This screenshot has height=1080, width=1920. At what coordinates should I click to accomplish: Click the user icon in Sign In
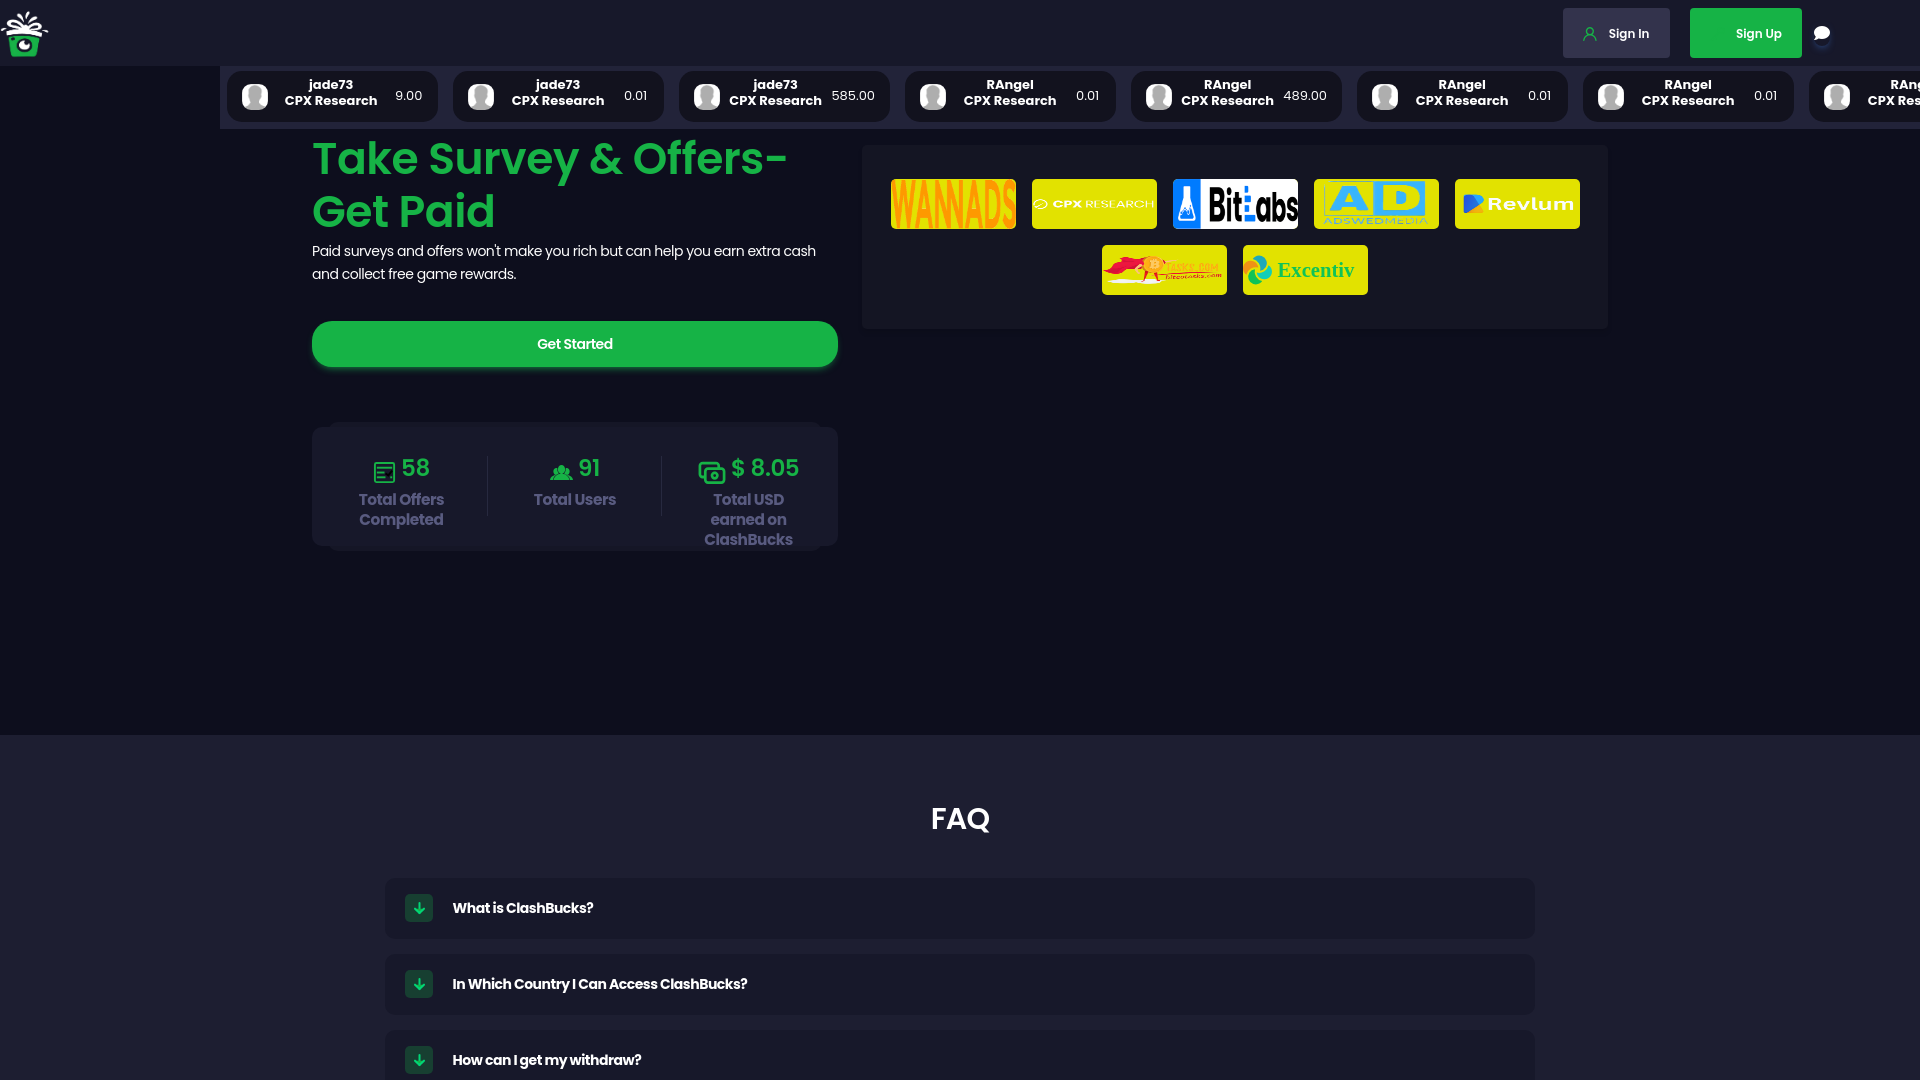pyautogui.click(x=1590, y=34)
